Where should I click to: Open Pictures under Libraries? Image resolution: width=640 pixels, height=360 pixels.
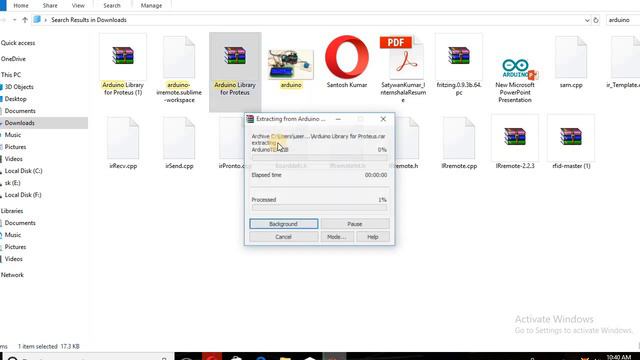(16, 247)
